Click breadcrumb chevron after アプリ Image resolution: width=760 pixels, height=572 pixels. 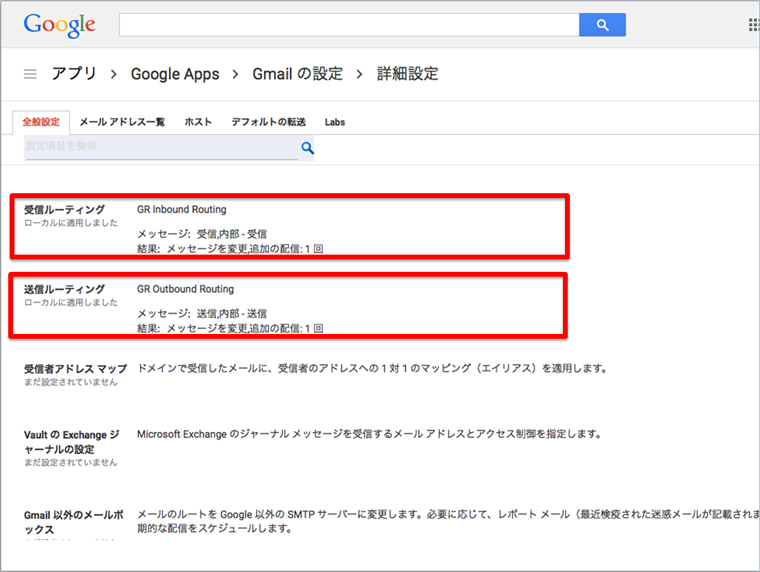point(114,74)
